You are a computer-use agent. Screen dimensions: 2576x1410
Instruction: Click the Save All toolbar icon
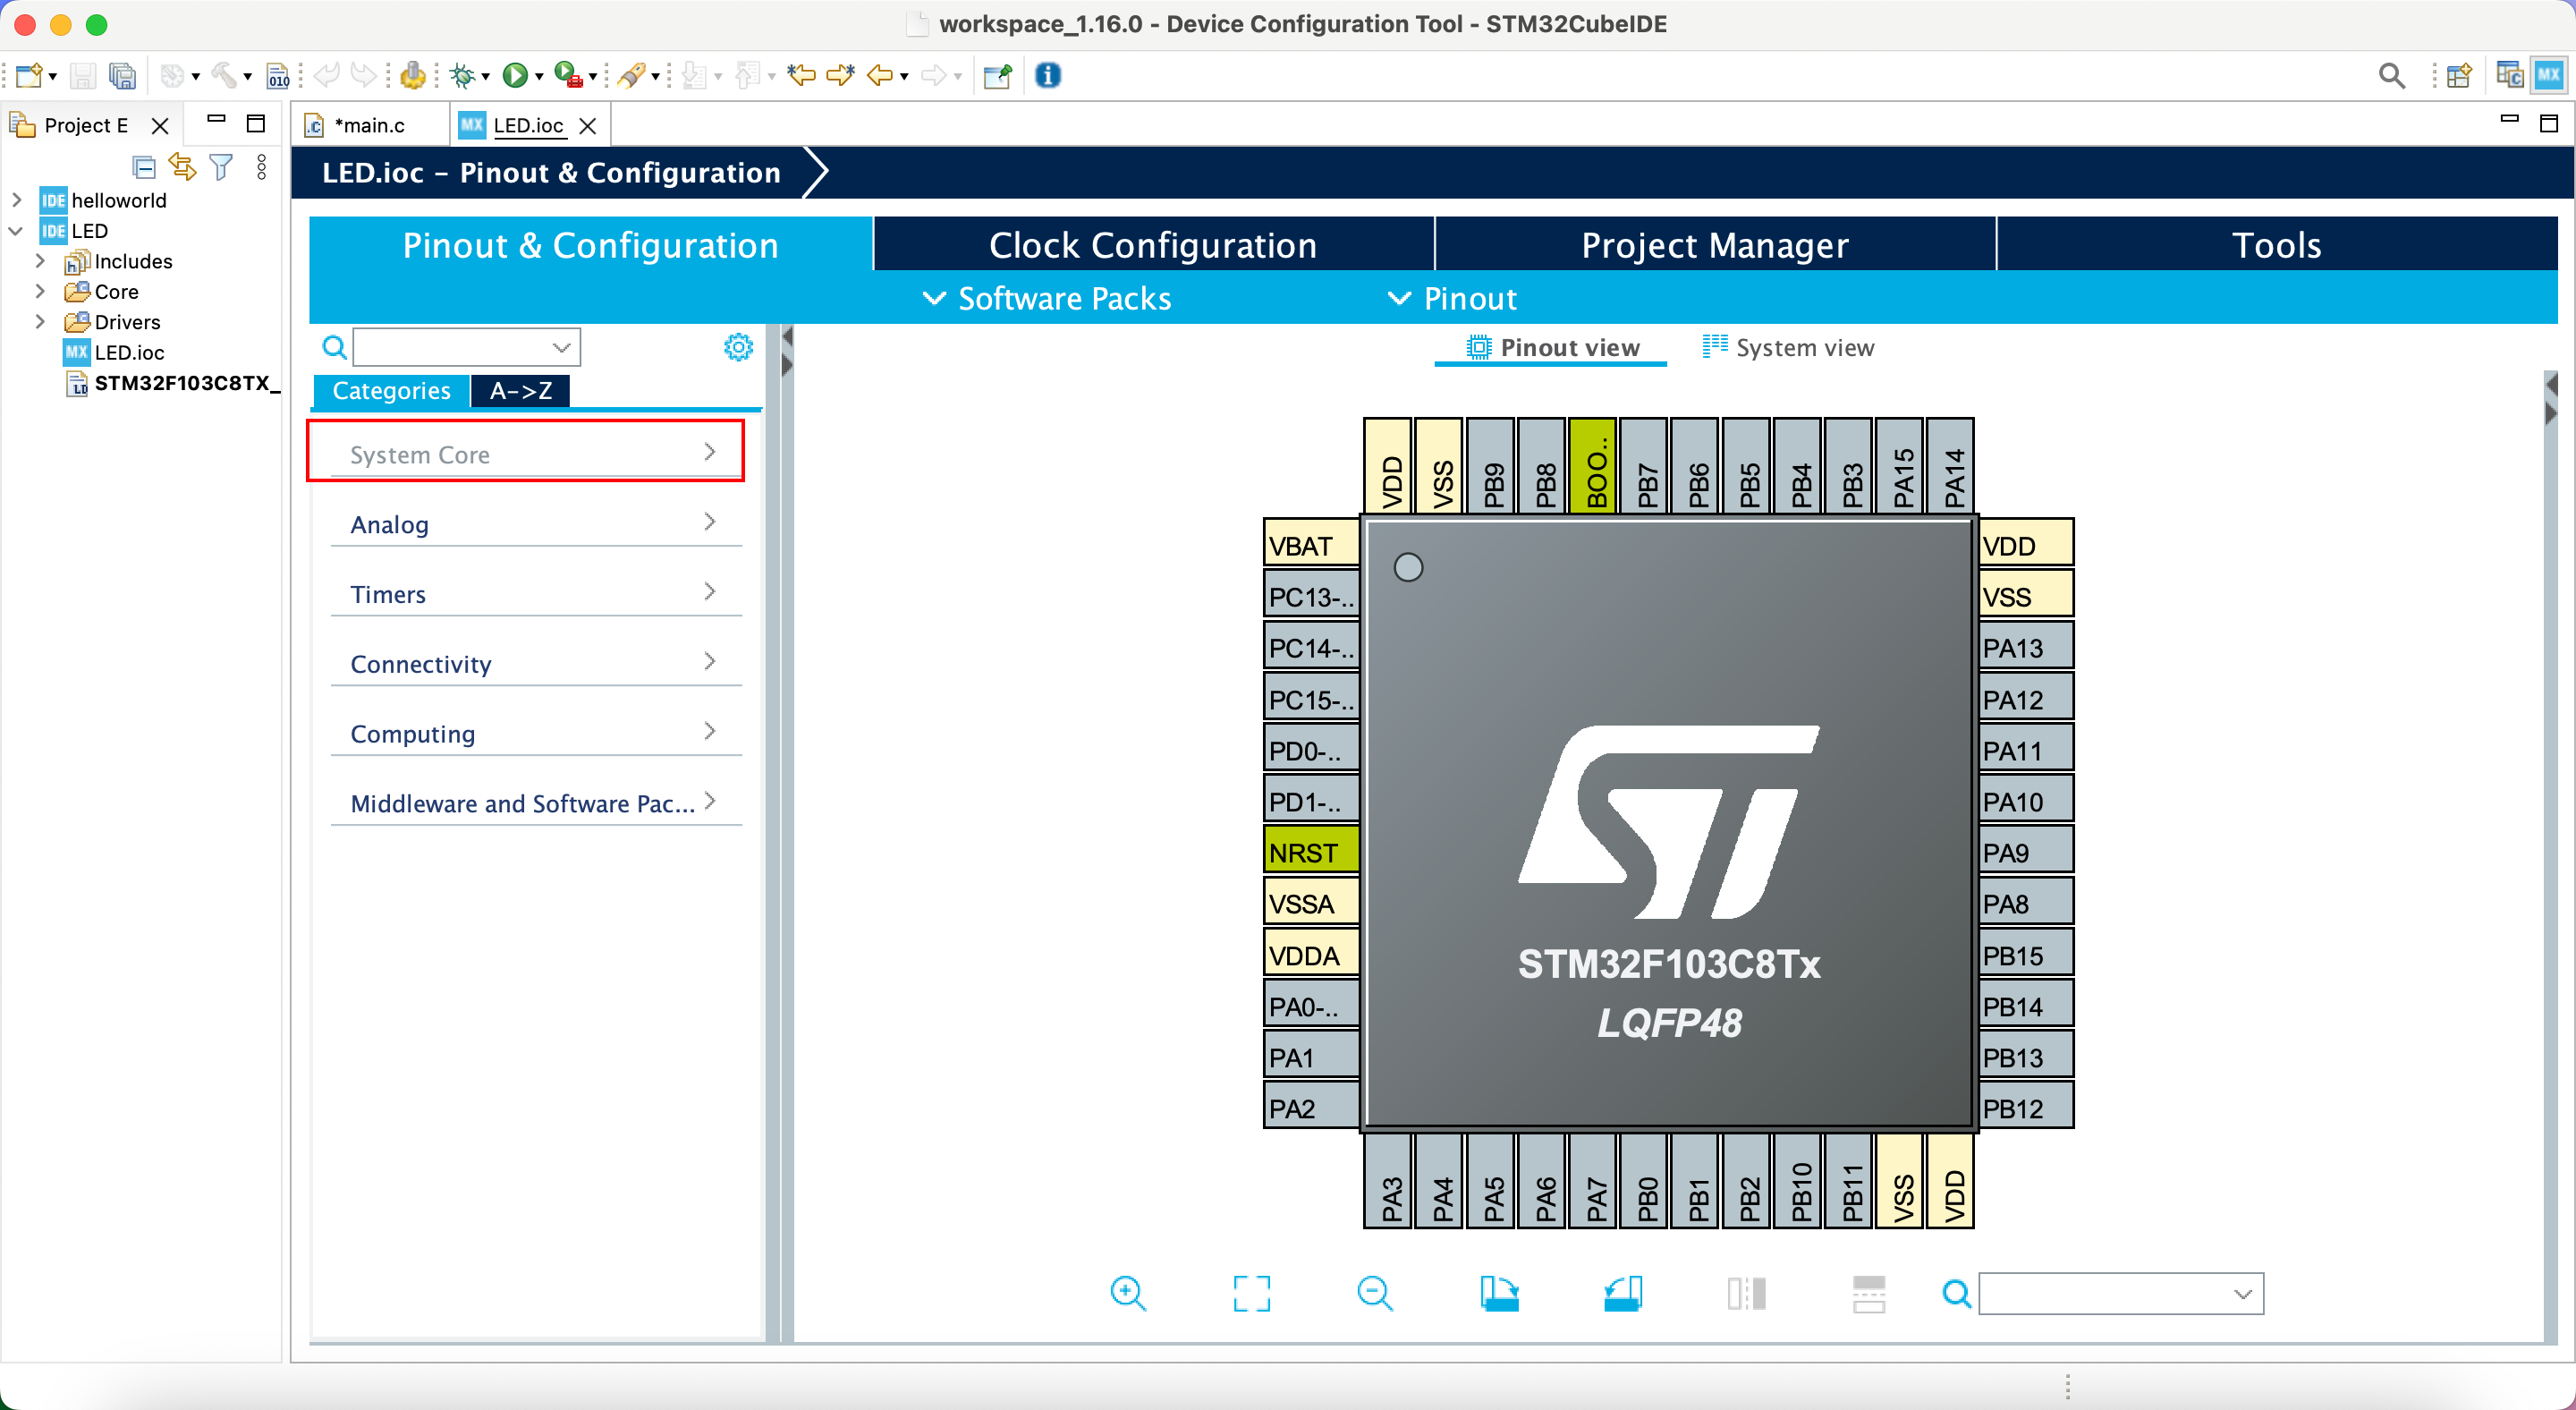click(122, 75)
